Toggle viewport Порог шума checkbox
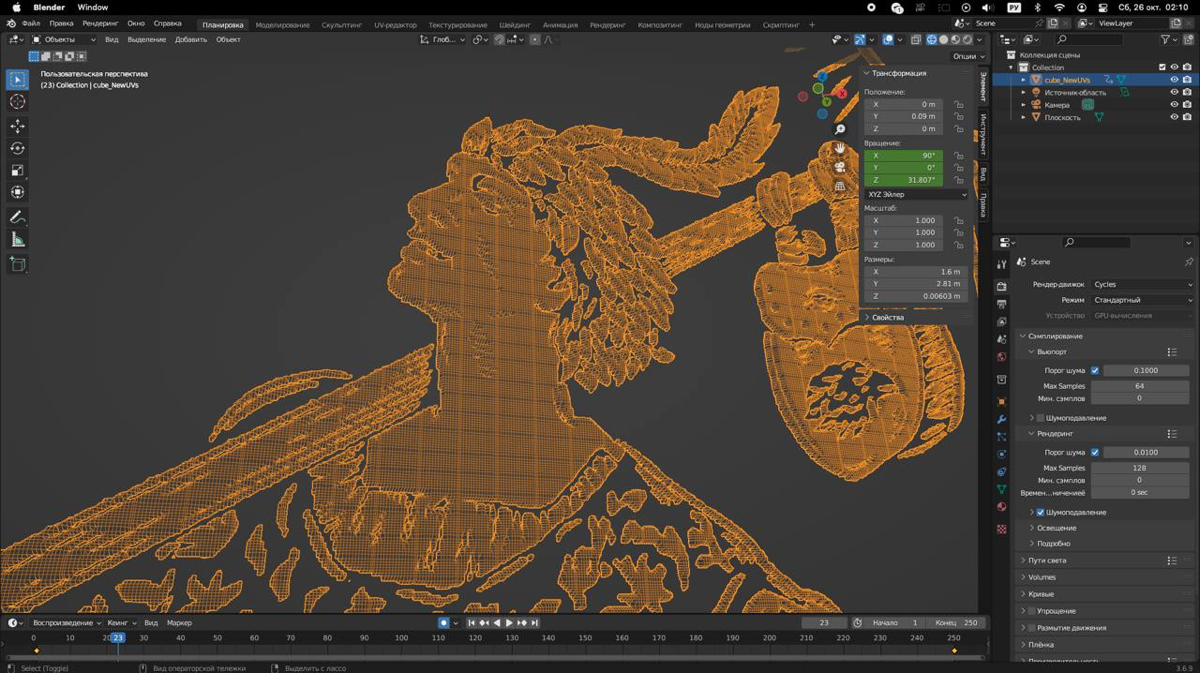The height and width of the screenshot is (673, 1200). click(1095, 370)
